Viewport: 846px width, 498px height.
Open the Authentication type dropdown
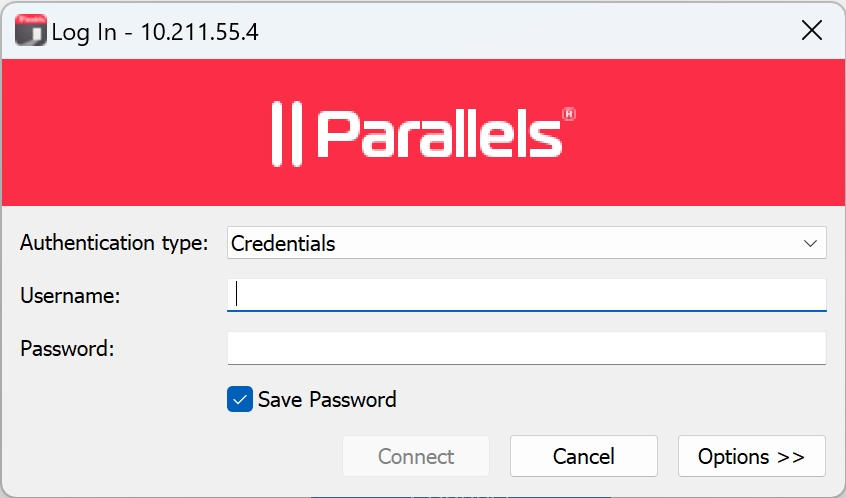tap(526, 243)
